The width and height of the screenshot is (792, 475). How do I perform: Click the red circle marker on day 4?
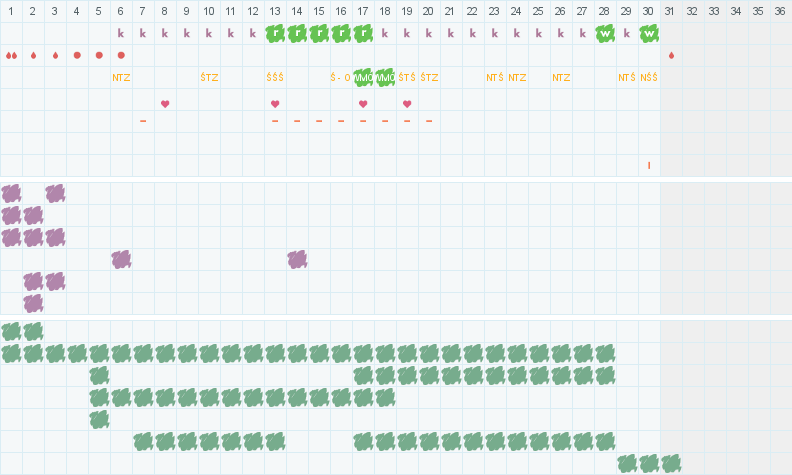pos(77,55)
